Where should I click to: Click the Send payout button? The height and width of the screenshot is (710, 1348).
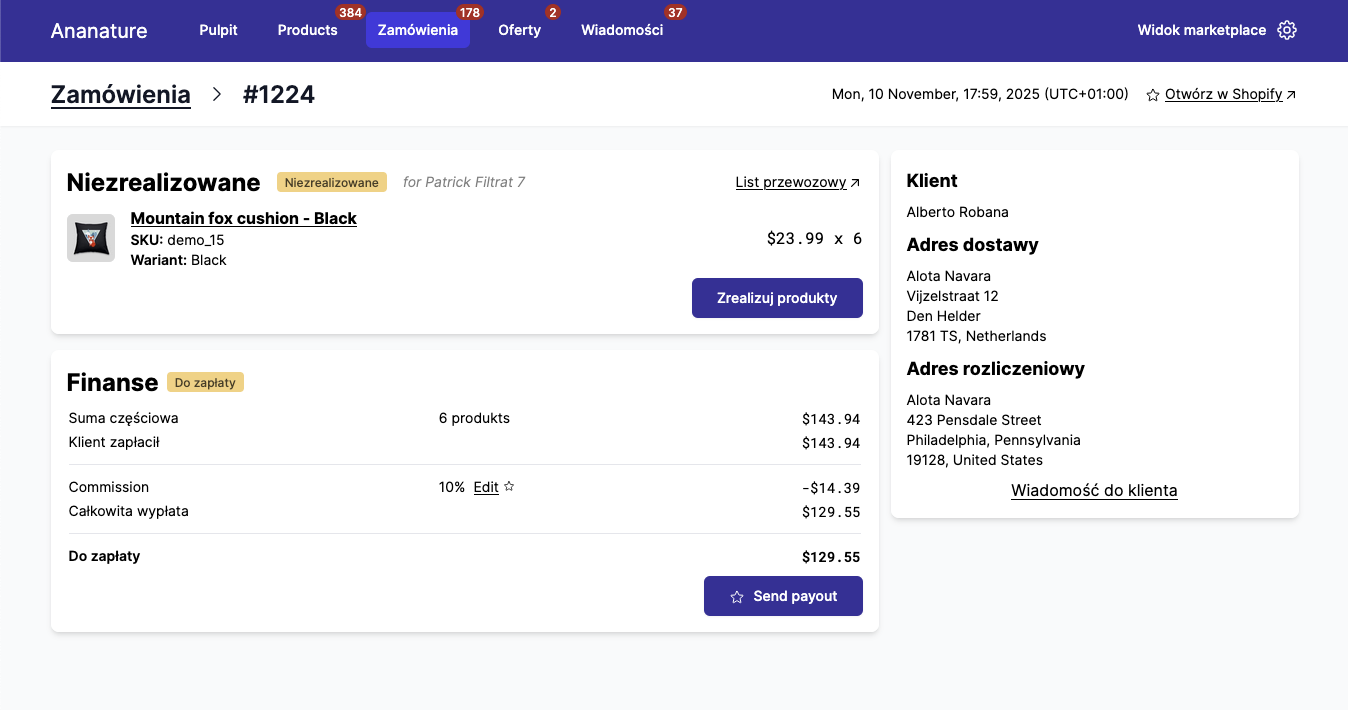[x=783, y=596]
